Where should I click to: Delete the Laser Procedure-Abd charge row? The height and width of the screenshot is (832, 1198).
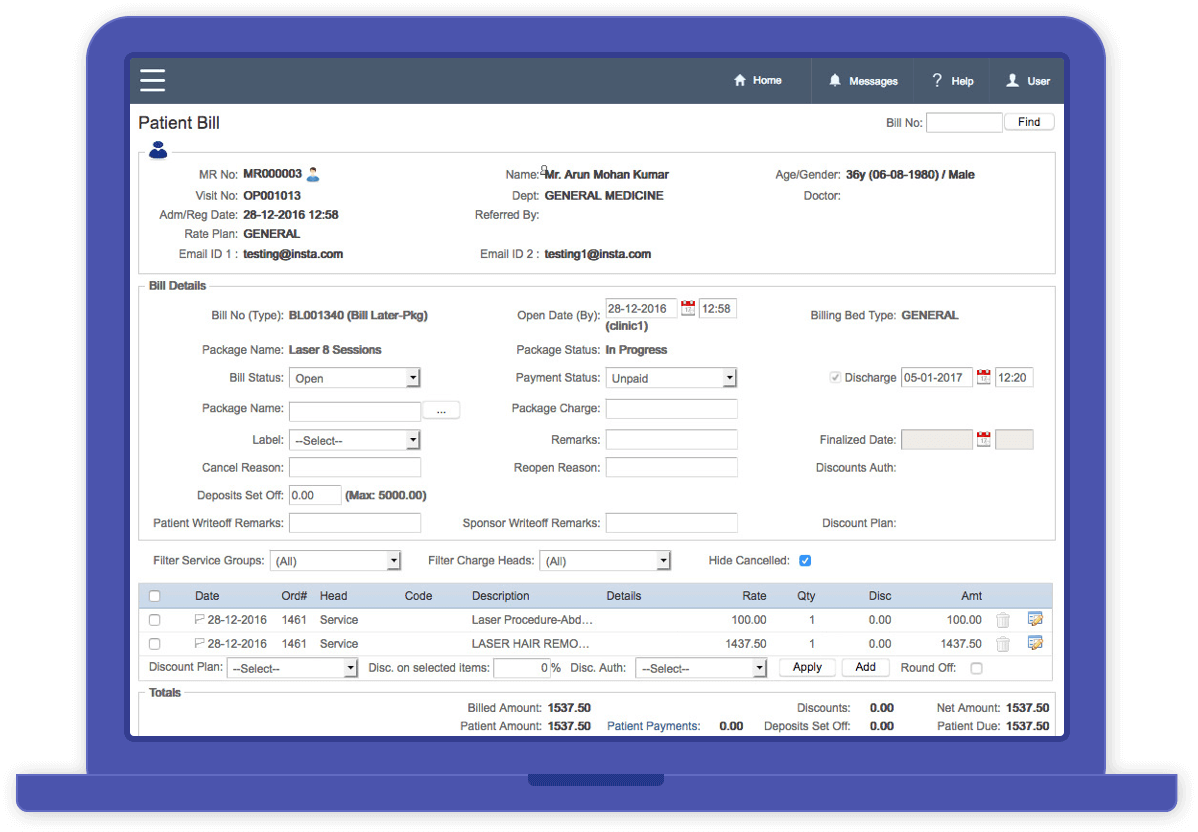pos(1003,620)
